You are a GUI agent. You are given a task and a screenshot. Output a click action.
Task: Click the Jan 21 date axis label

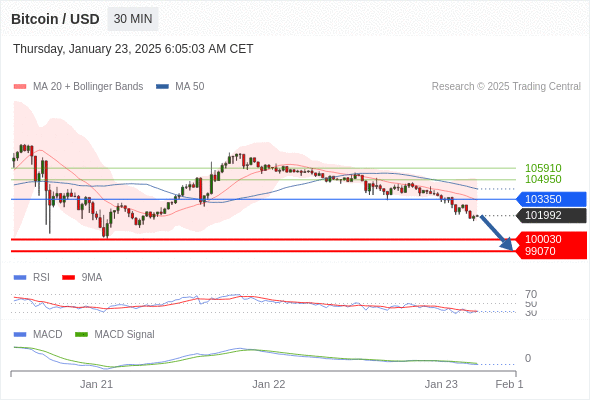click(x=96, y=384)
